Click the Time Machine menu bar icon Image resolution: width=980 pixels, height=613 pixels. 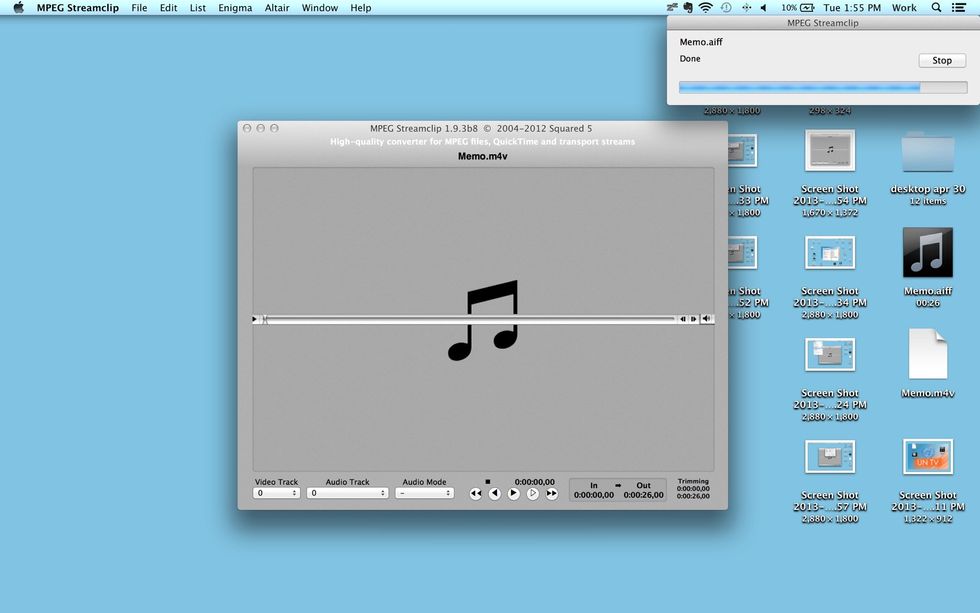[726, 7]
